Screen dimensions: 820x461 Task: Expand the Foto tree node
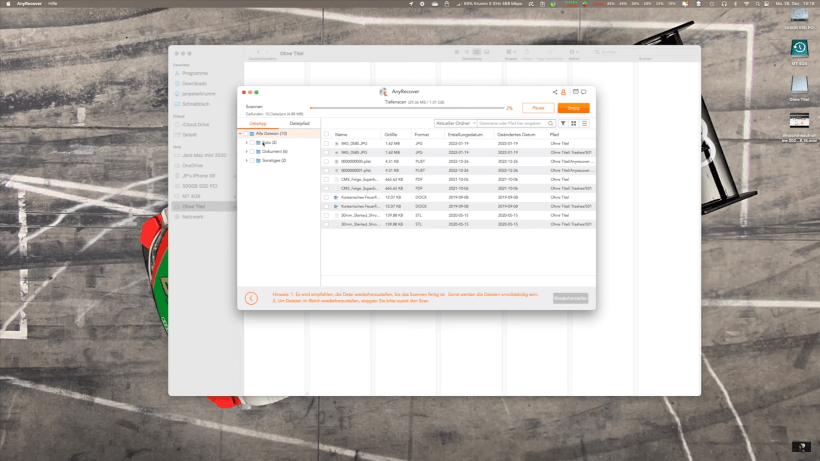(x=247, y=143)
